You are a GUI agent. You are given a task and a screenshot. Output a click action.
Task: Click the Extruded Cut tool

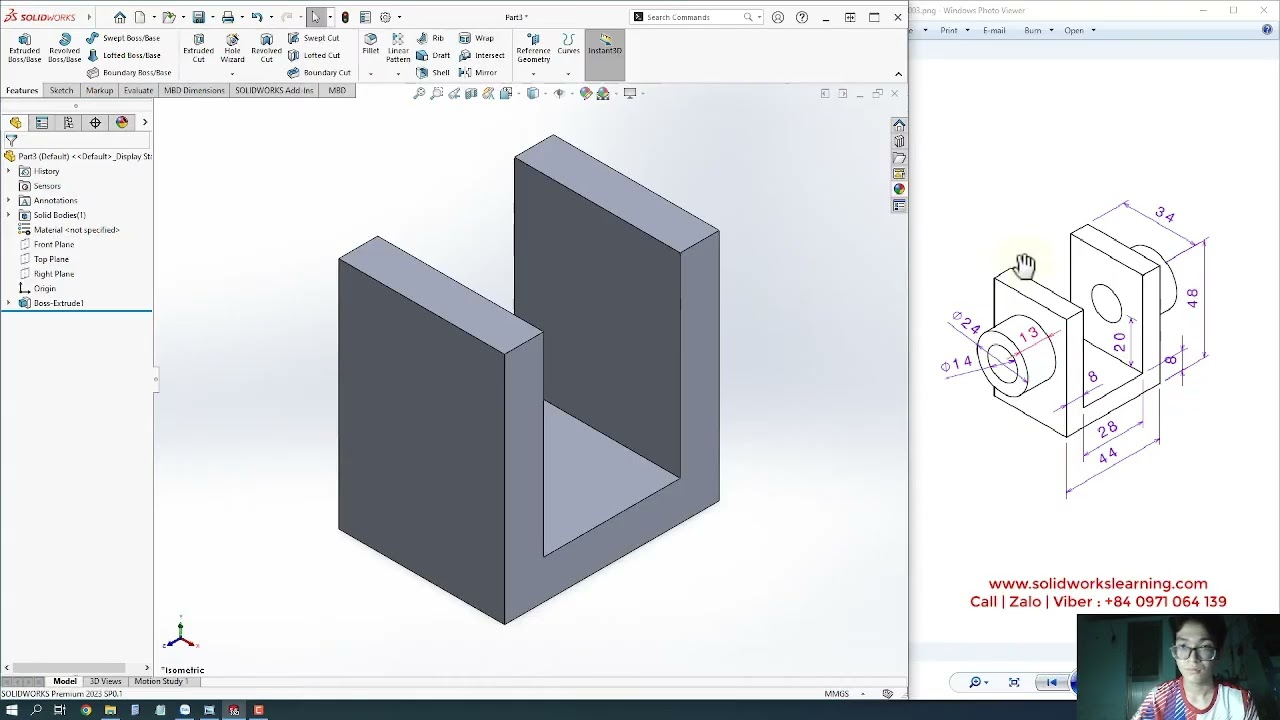198,48
